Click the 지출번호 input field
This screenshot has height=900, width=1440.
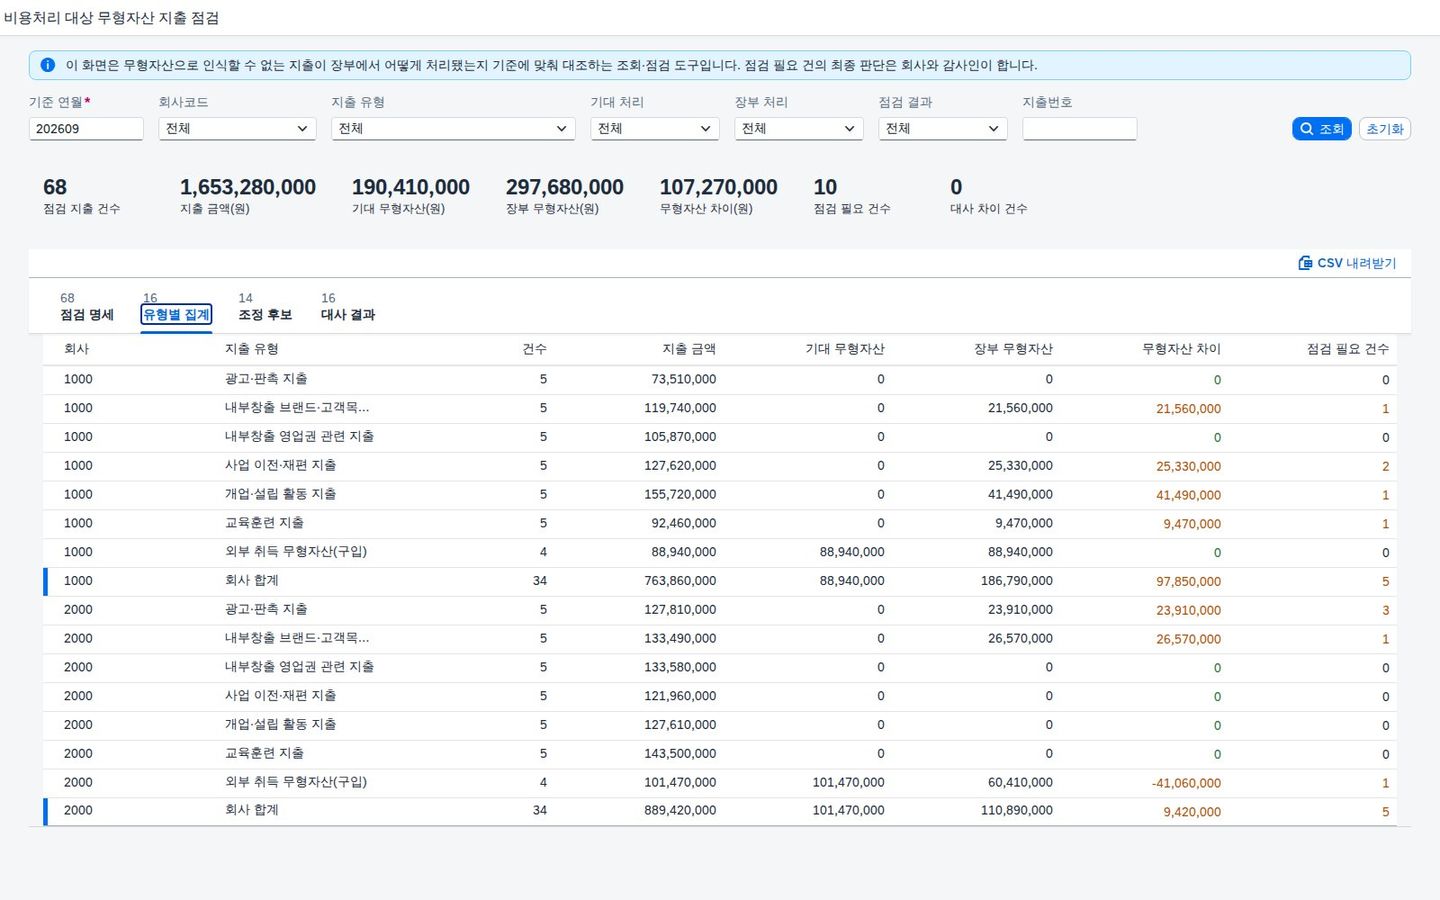tap(1079, 129)
